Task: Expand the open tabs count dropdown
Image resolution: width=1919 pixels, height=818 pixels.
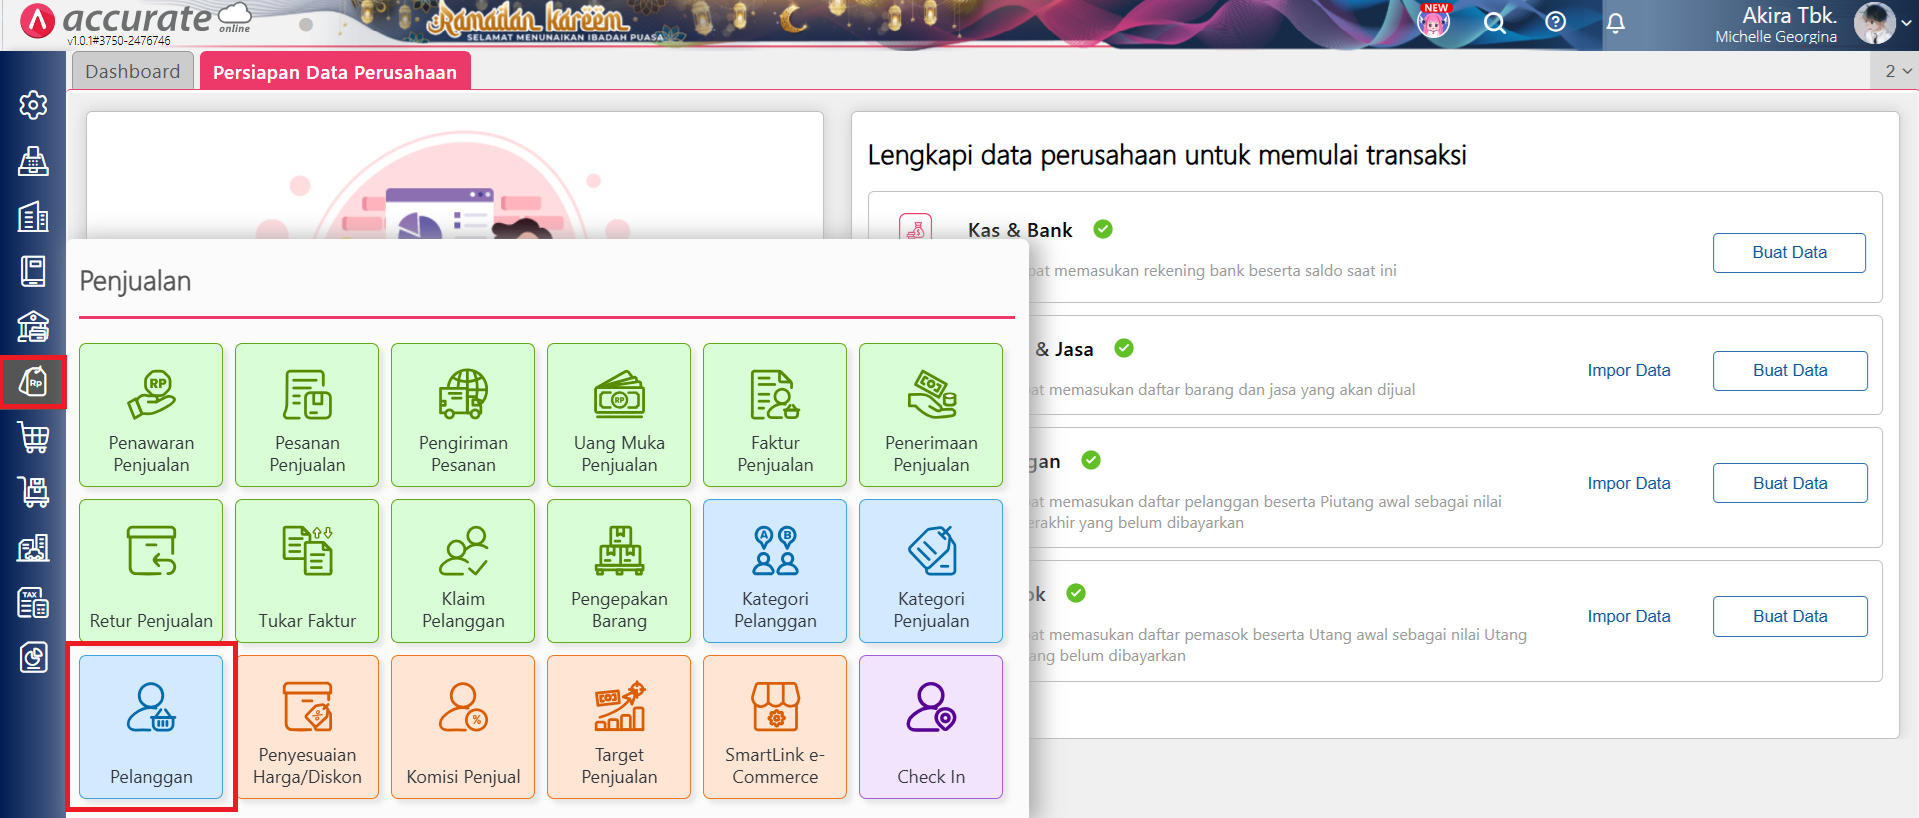Action: (x=1897, y=71)
